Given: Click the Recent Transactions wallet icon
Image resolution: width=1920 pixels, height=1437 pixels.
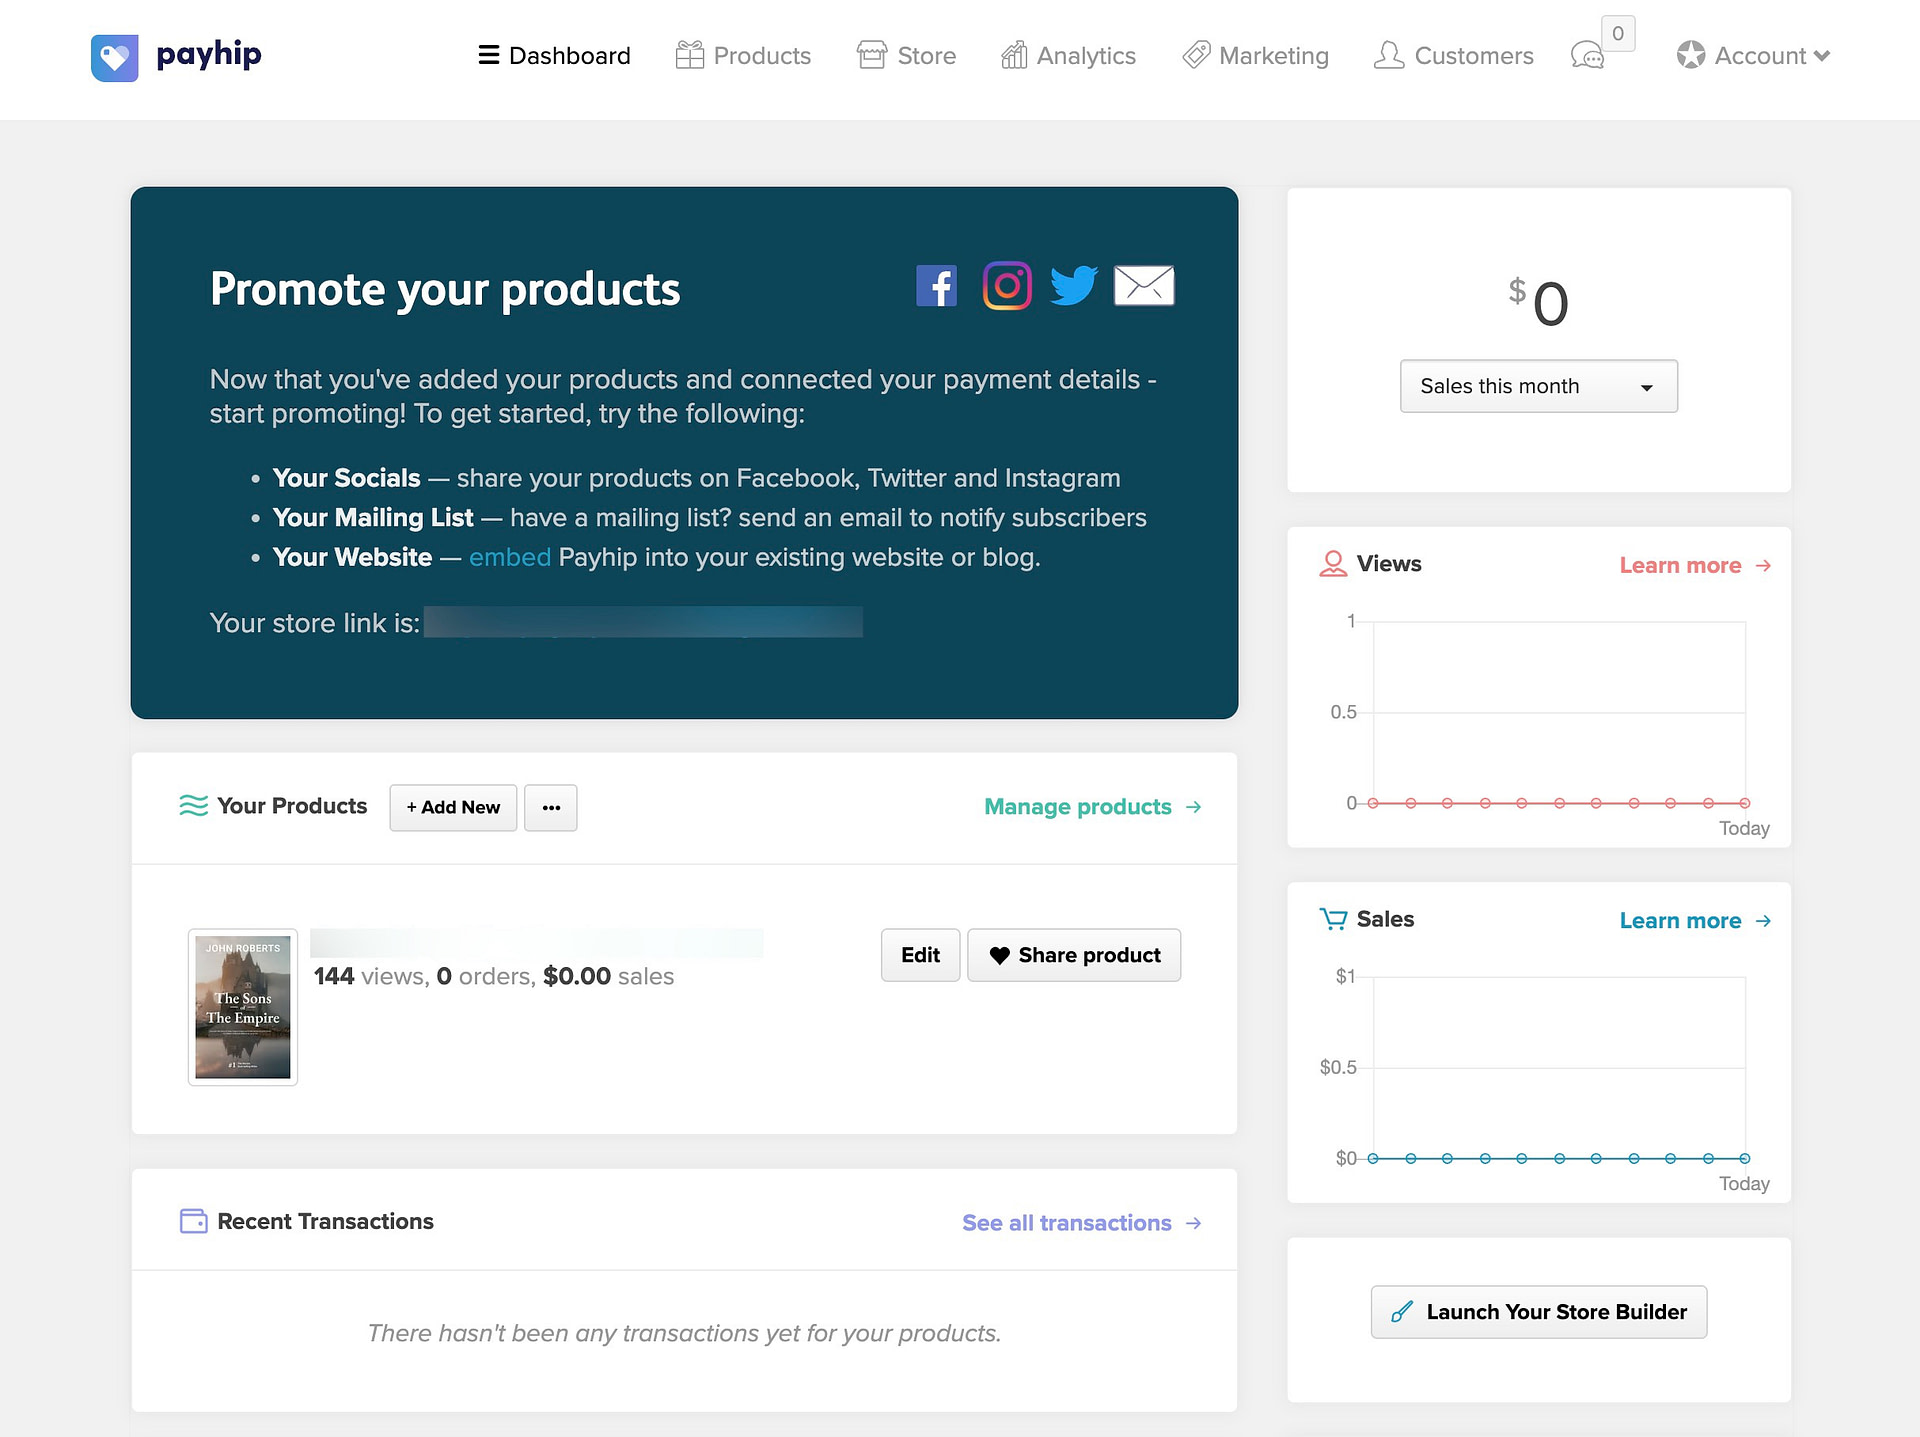Looking at the screenshot, I should (193, 1221).
